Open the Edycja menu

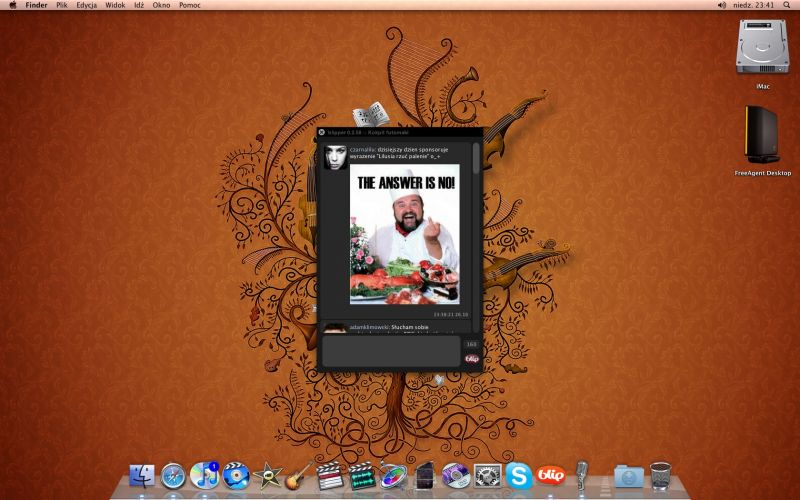[x=86, y=5]
